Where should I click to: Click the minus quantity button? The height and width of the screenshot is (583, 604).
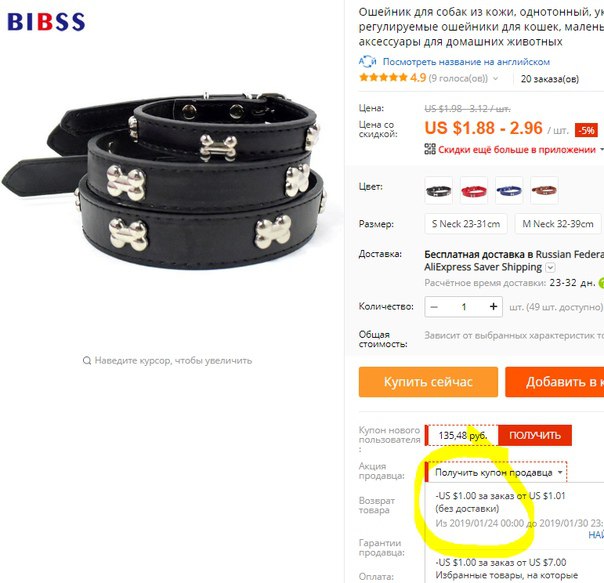[434, 307]
